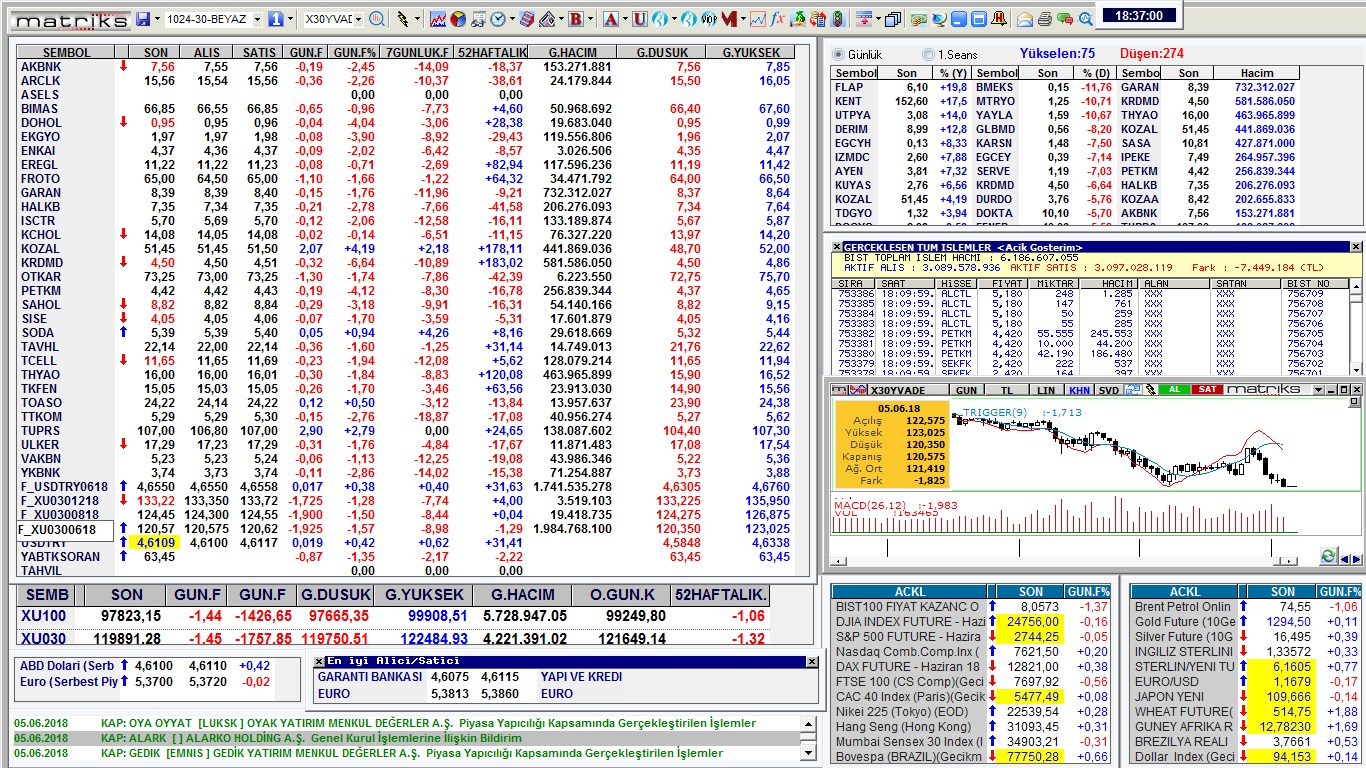Toggle SVD button on chart toolbar
The image size is (1366, 768).
pos(1109,390)
